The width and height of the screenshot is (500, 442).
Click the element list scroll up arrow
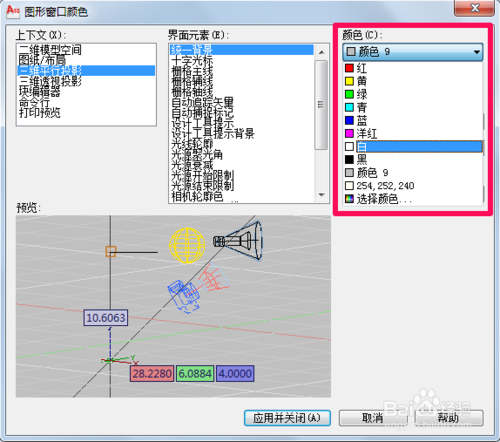pos(322,52)
